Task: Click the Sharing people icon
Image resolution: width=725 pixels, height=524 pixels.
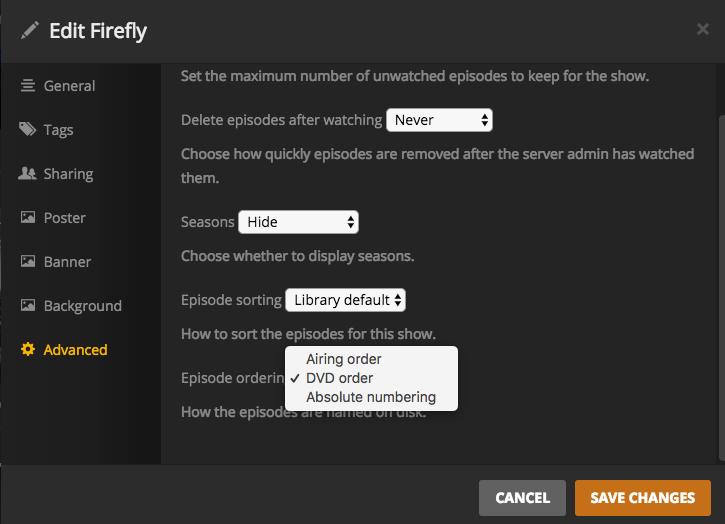Action: [28, 174]
